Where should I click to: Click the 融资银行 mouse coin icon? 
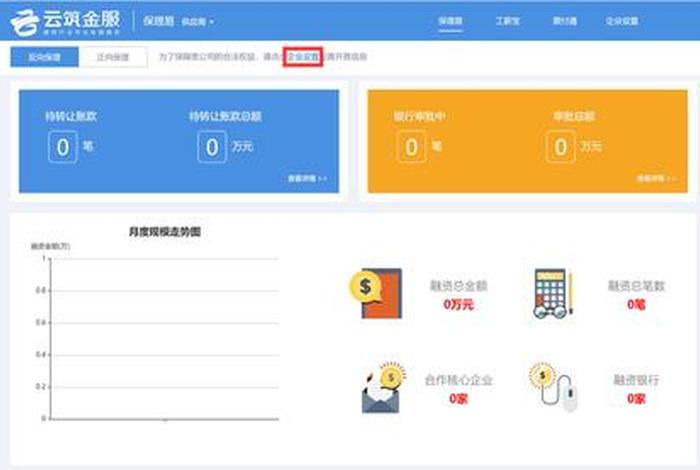click(554, 387)
